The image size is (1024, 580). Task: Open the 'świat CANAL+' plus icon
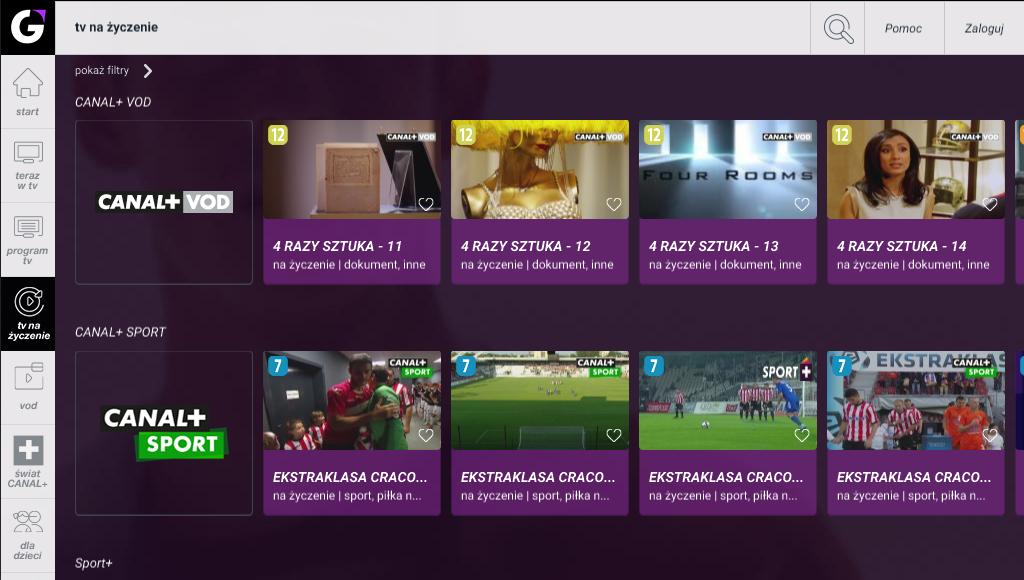coord(28,451)
